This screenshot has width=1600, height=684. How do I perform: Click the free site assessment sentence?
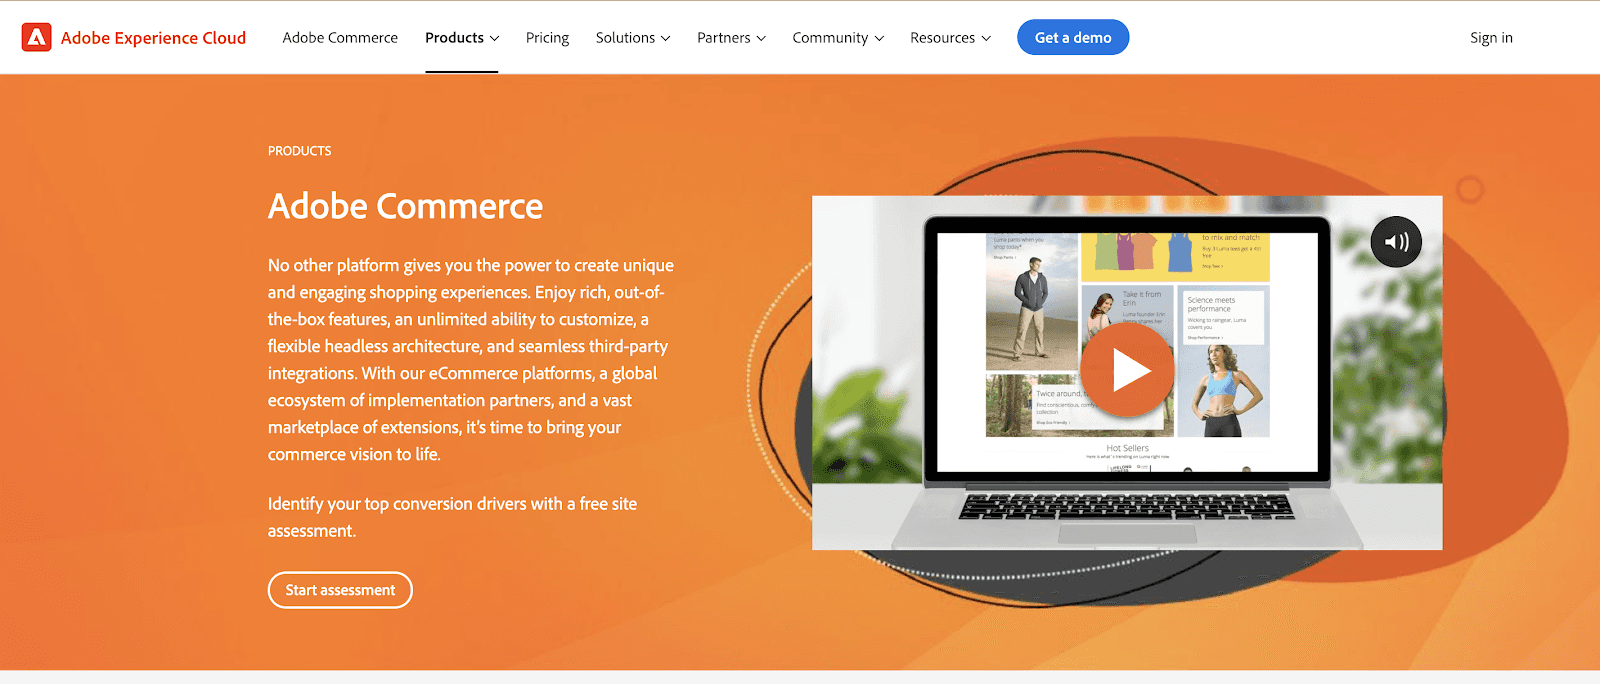(x=452, y=517)
